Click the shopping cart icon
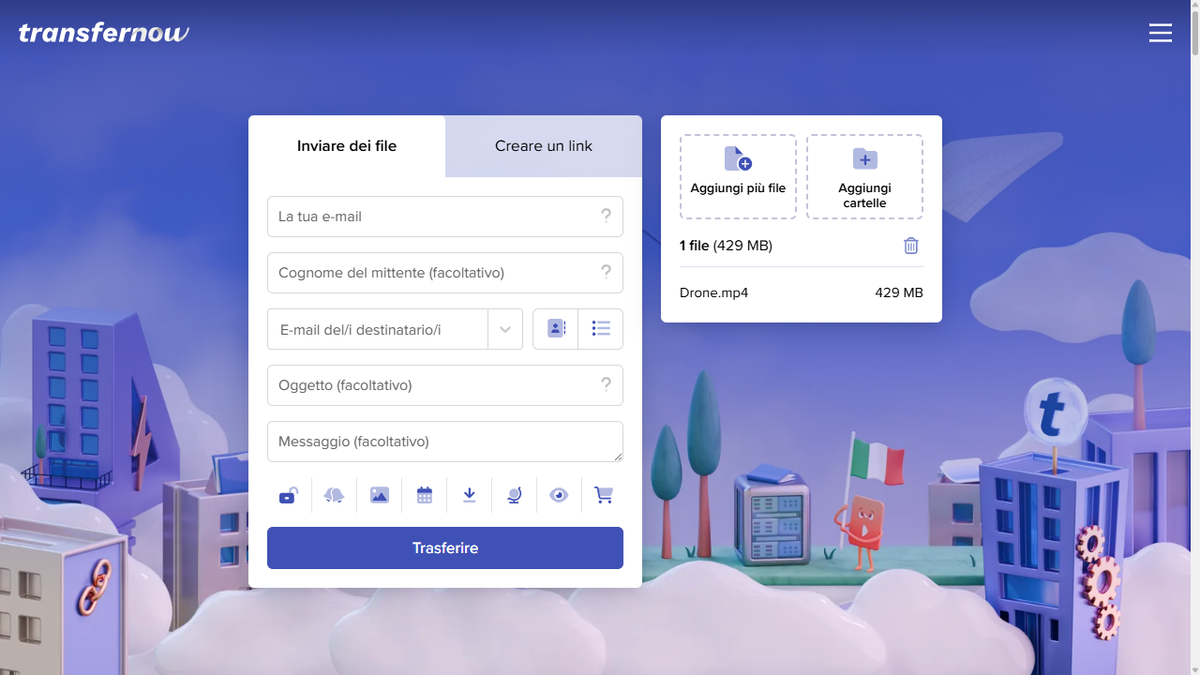Screen dimensions: 1200x675 coord(603,495)
